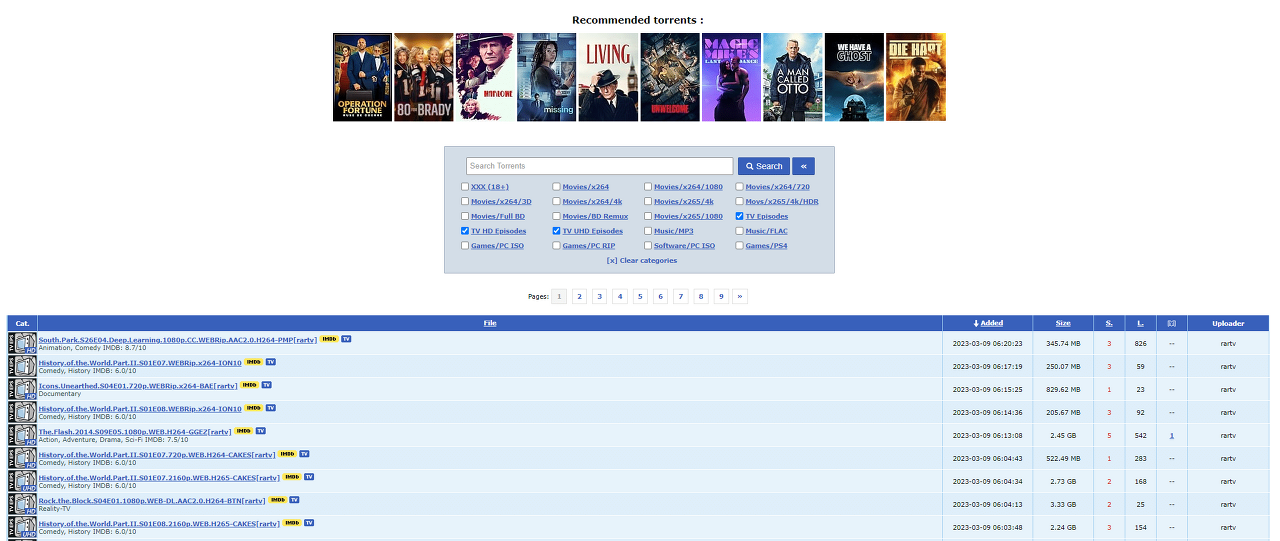
Task: Check the Movies/x264/1080 checkbox
Action: click(x=647, y=187)
